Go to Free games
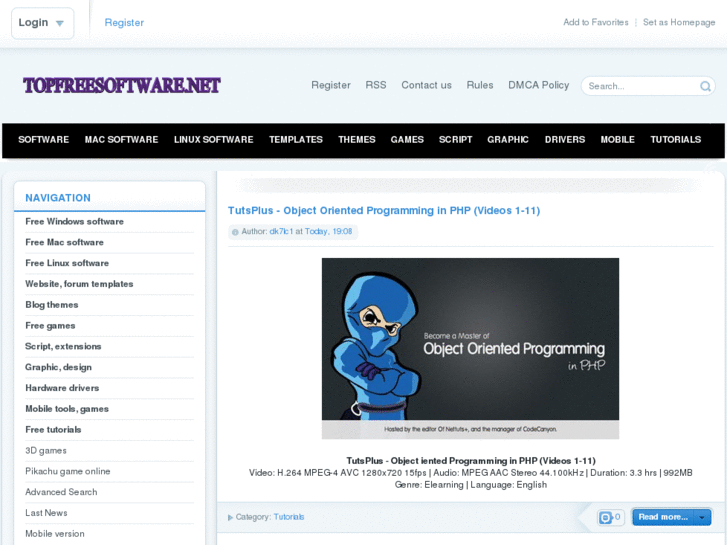Image resolution: width=727 pixels, height=545 pixels. click(x=50, y=326)
